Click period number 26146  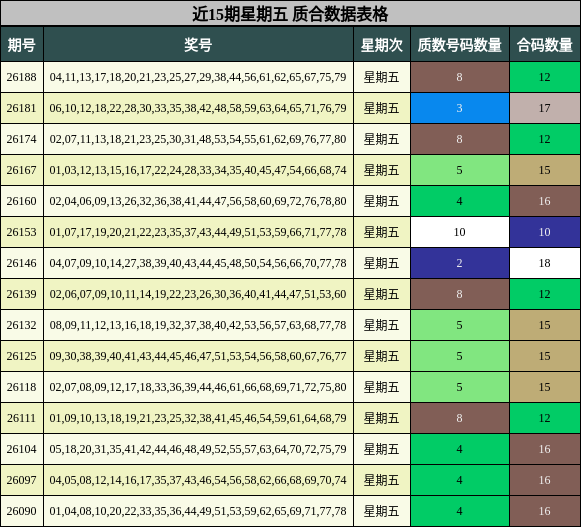pos(21,263)
